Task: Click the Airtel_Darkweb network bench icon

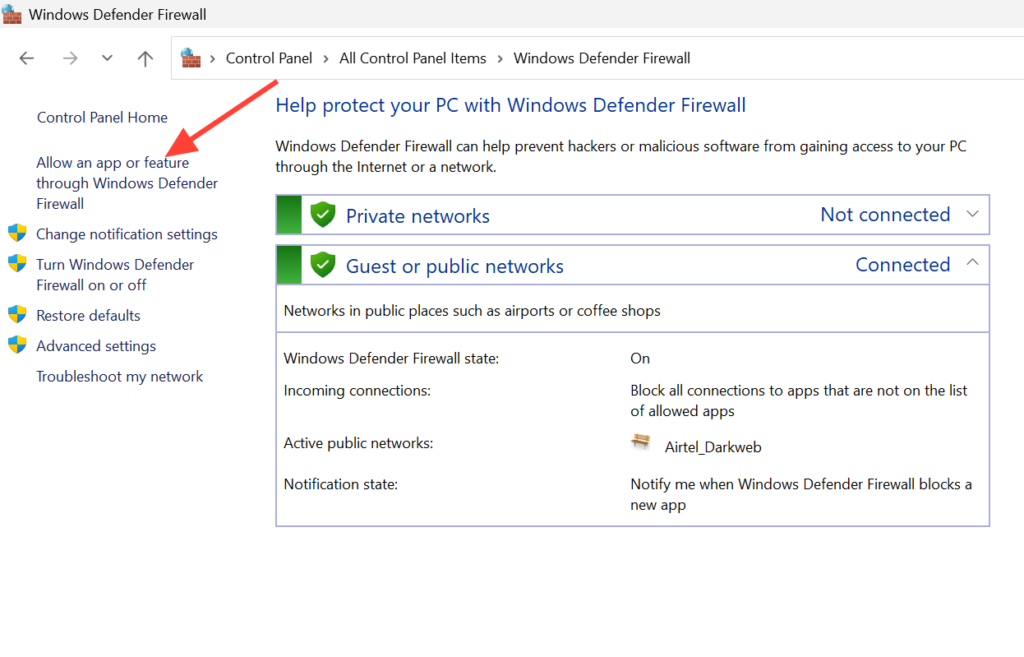Action: [641, 442]
